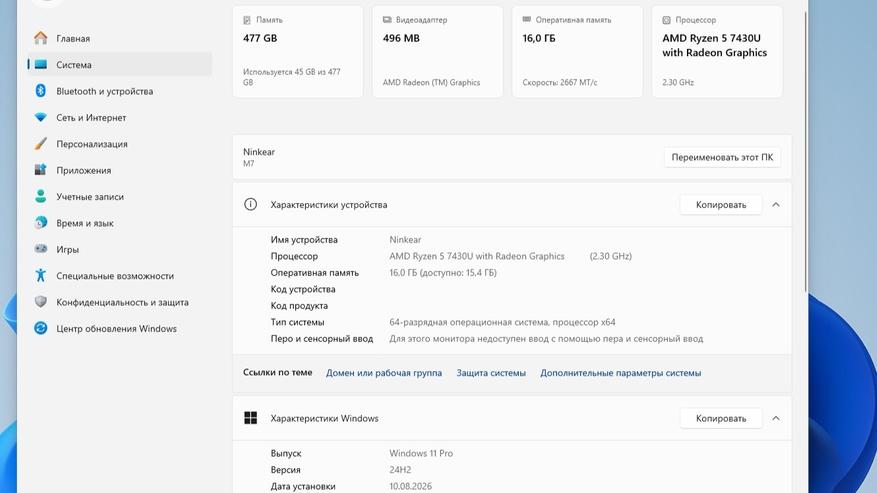Open Bluetooth и устройства settings
This screenshot has width=877, height=493.
(119, 91)
